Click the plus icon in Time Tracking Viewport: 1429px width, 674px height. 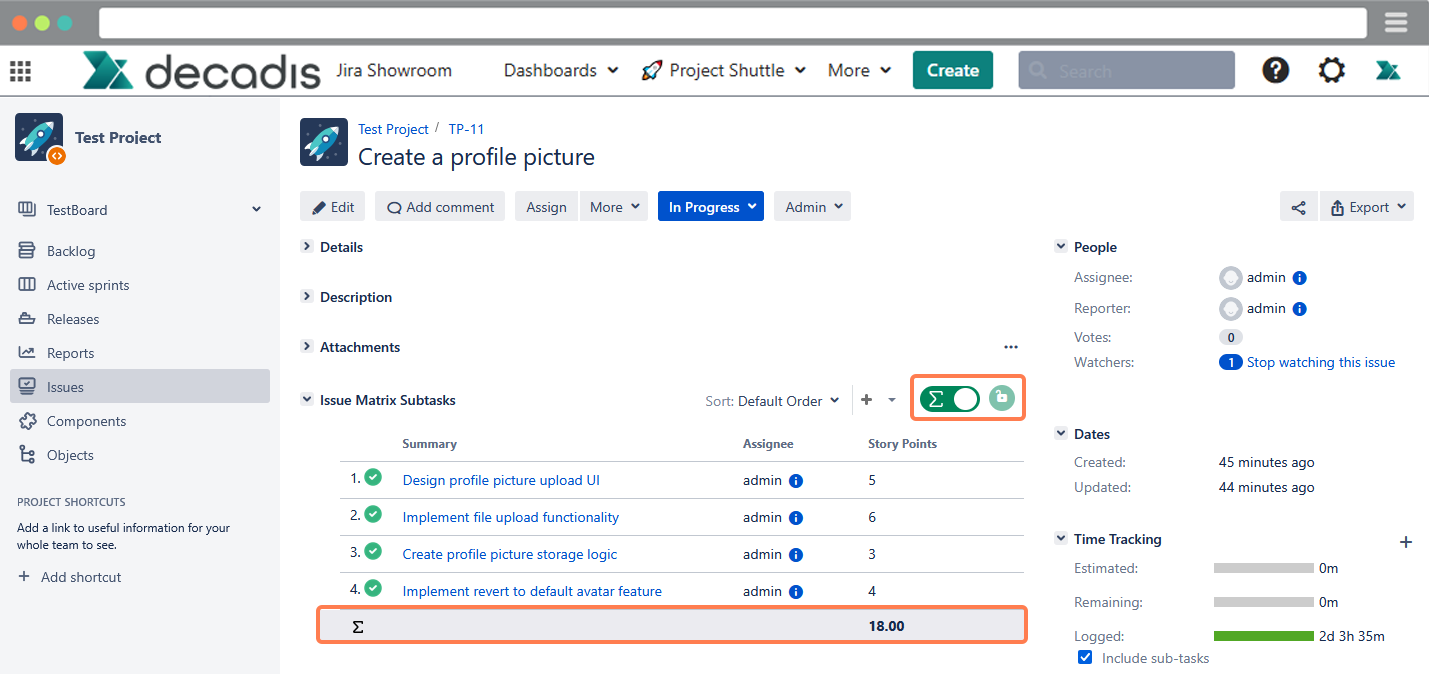1405,542
